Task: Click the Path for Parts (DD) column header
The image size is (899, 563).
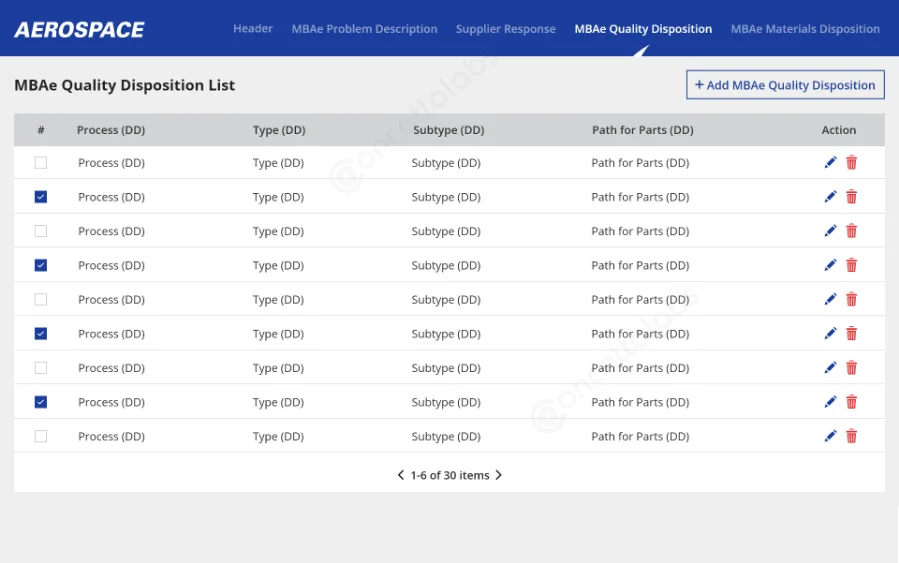Action: pos(642,130)
